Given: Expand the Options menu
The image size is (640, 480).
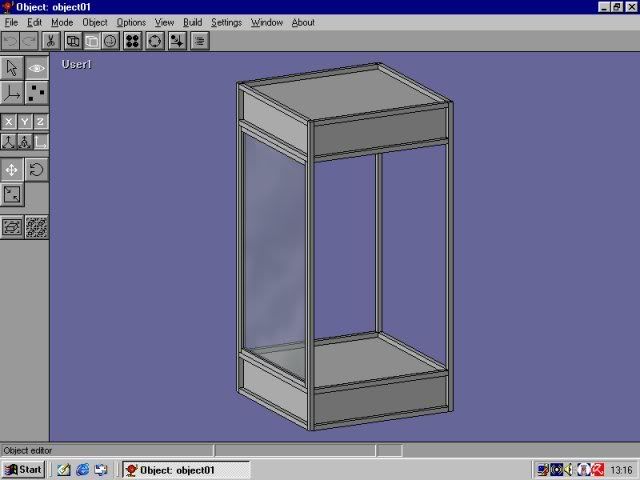Looking at the screenshot, I should pos(131,22).
